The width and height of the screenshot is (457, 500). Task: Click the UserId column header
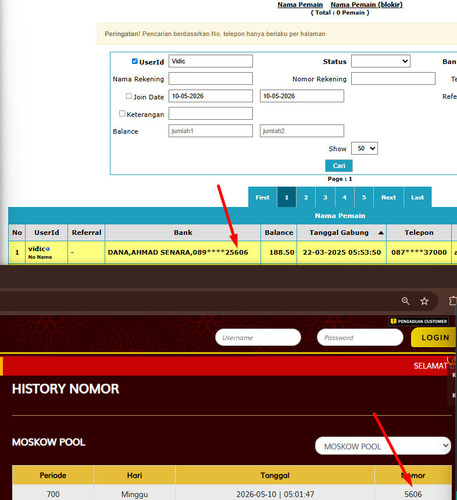tap(46, 233)
